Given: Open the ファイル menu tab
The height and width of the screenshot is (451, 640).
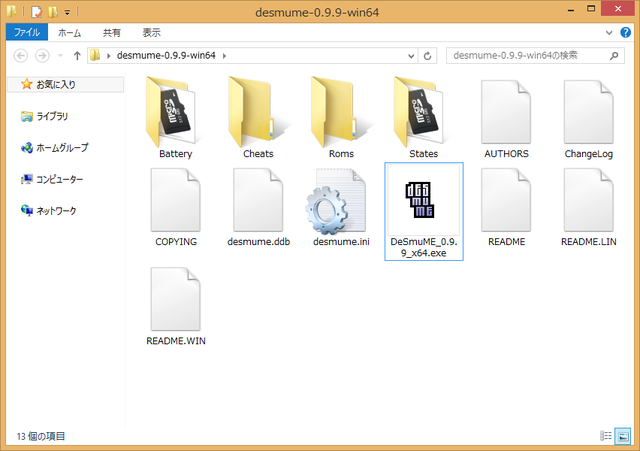Looking at the screenshot, I should click(27, 32).
